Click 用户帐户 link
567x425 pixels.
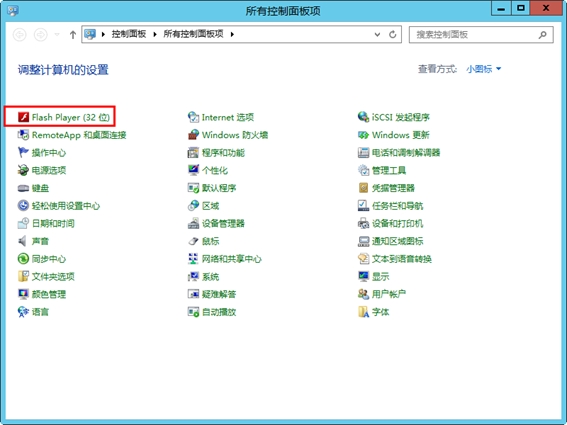389,294
